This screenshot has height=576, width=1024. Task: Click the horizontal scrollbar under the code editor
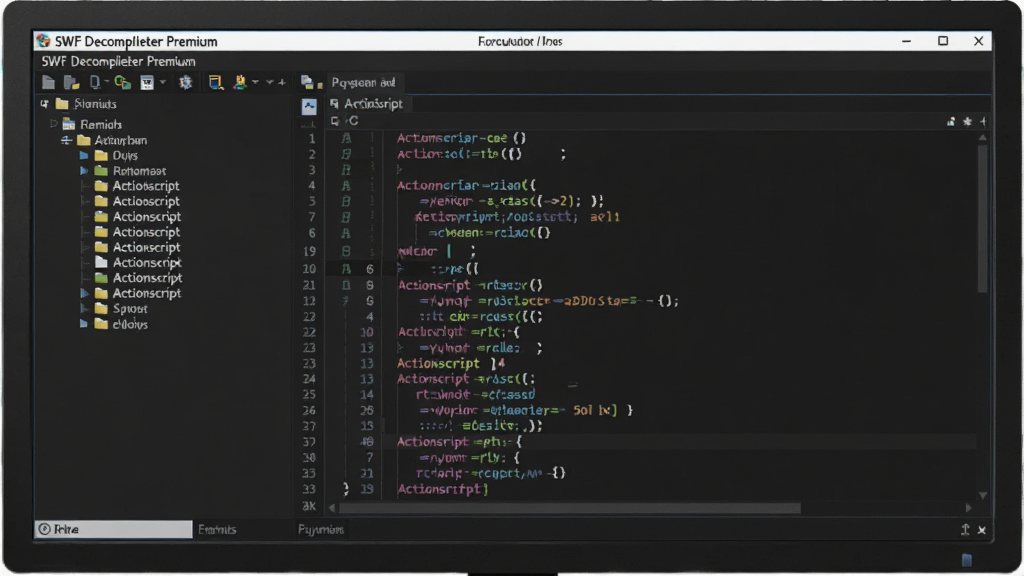pos(569,507)
